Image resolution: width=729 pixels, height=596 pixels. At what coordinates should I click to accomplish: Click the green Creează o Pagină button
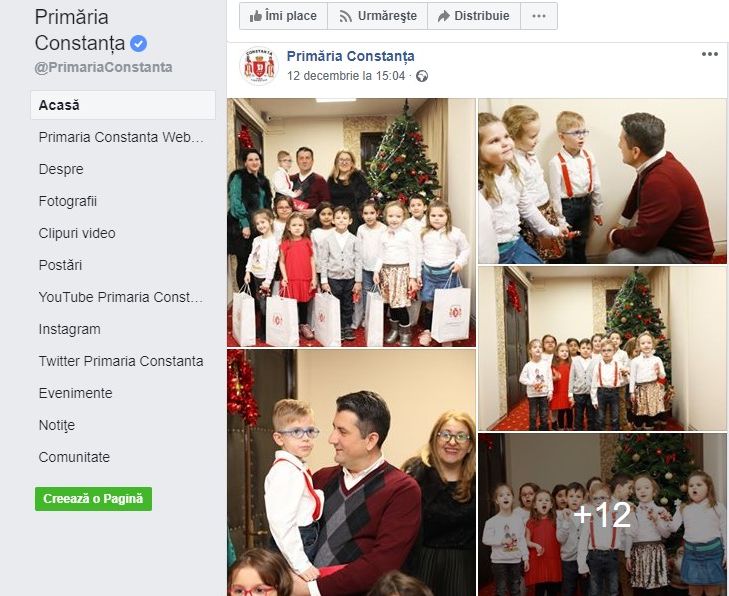tap(93, 499)
